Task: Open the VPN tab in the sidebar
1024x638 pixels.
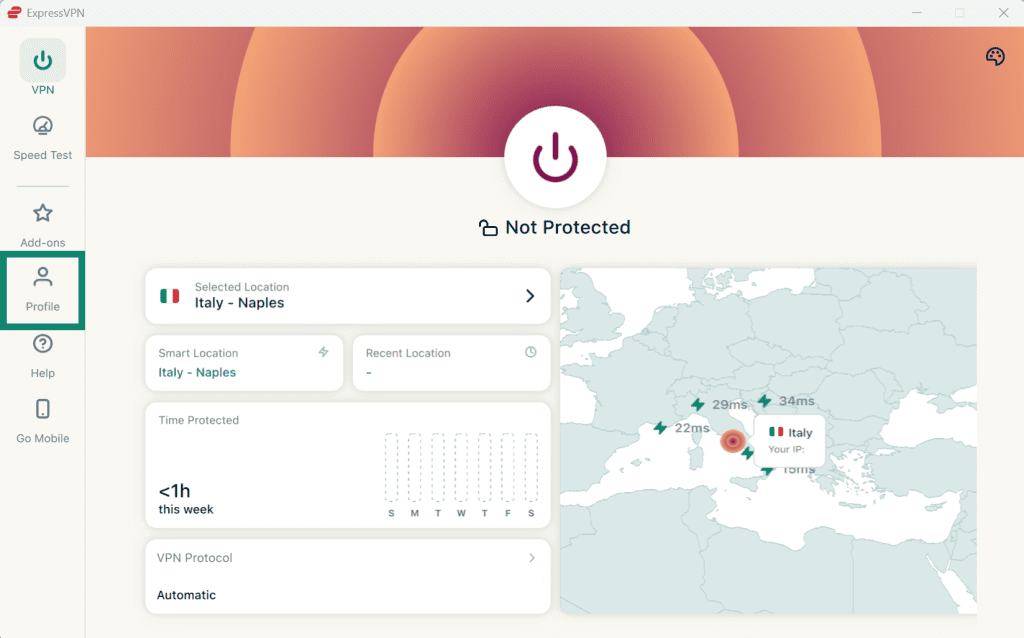Action: [x=42, y=68]
